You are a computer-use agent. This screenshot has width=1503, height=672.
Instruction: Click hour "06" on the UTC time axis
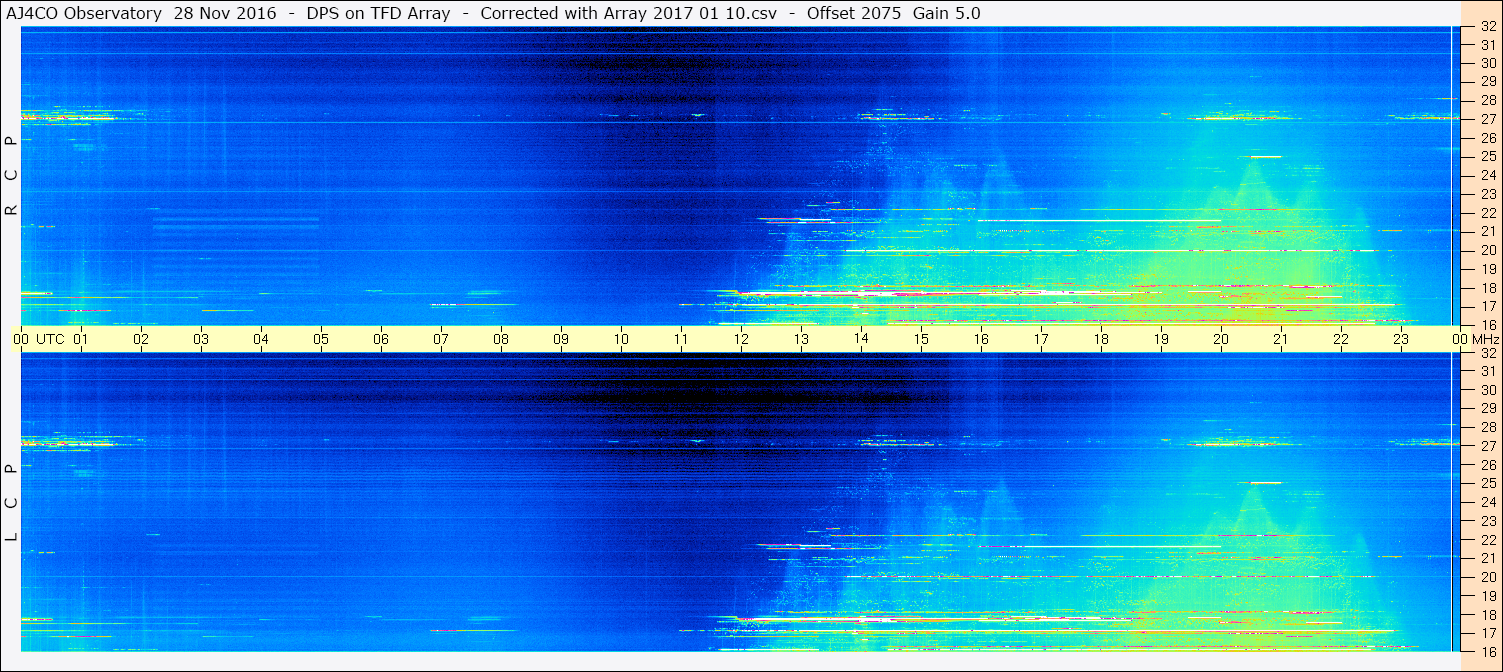pyautogui.click(x=381, y=339)
